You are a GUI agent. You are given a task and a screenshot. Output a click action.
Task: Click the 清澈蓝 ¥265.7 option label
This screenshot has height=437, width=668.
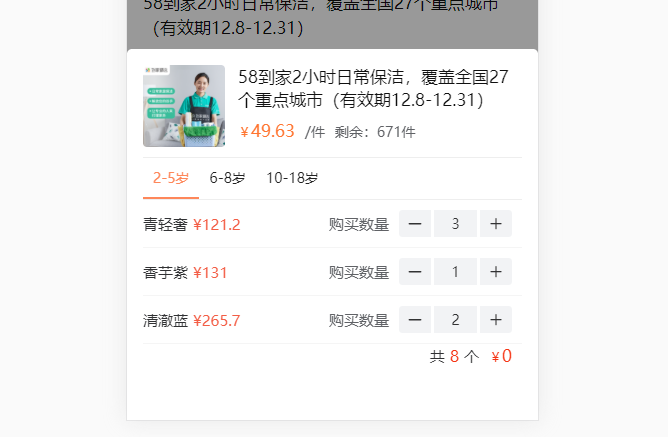coord(192,321)
